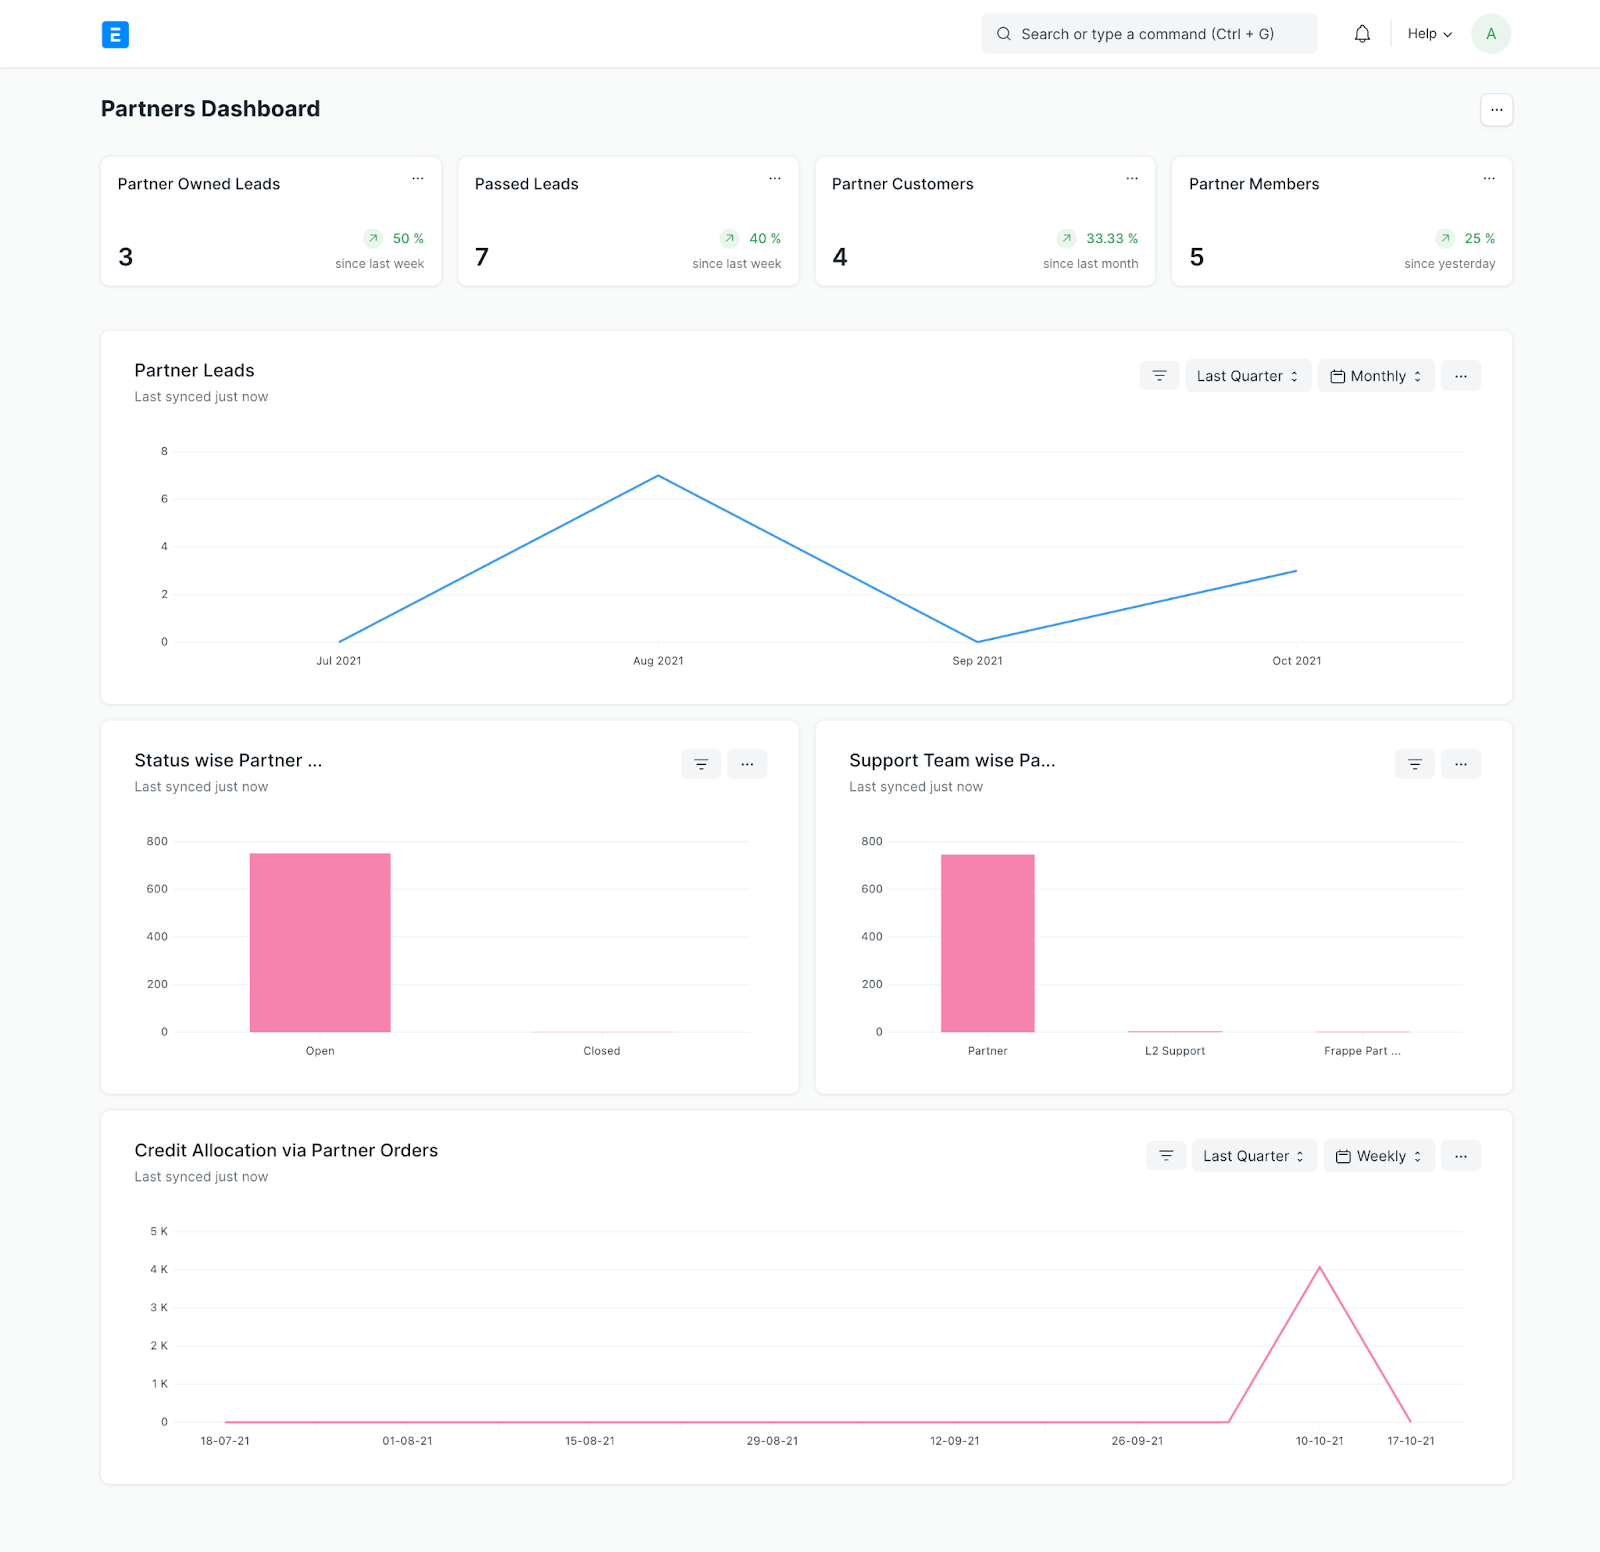
Task: Open the Status wise Partner chart filter icon
Action: [701, 764]
